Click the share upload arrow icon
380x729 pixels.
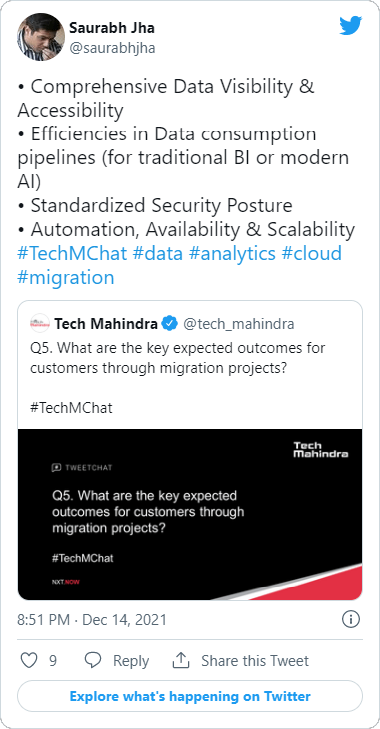pyautogui.click(x=181, y=660)
